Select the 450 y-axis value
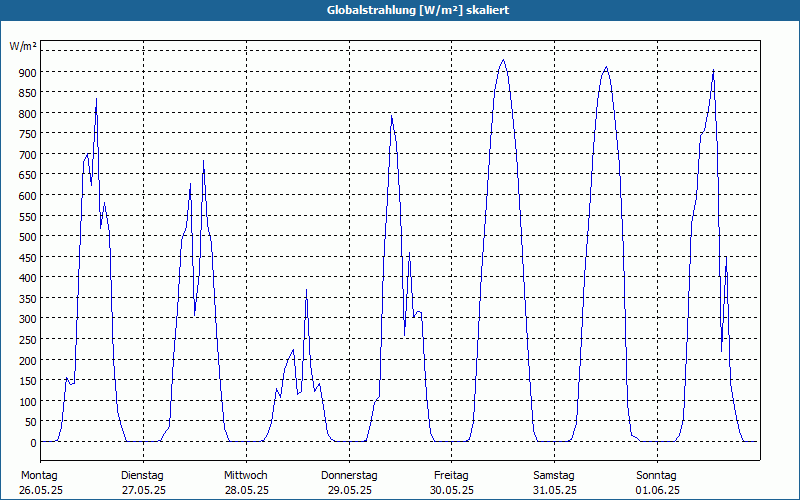The height and width of the screenshot is (500, 800). pos(28,258)
